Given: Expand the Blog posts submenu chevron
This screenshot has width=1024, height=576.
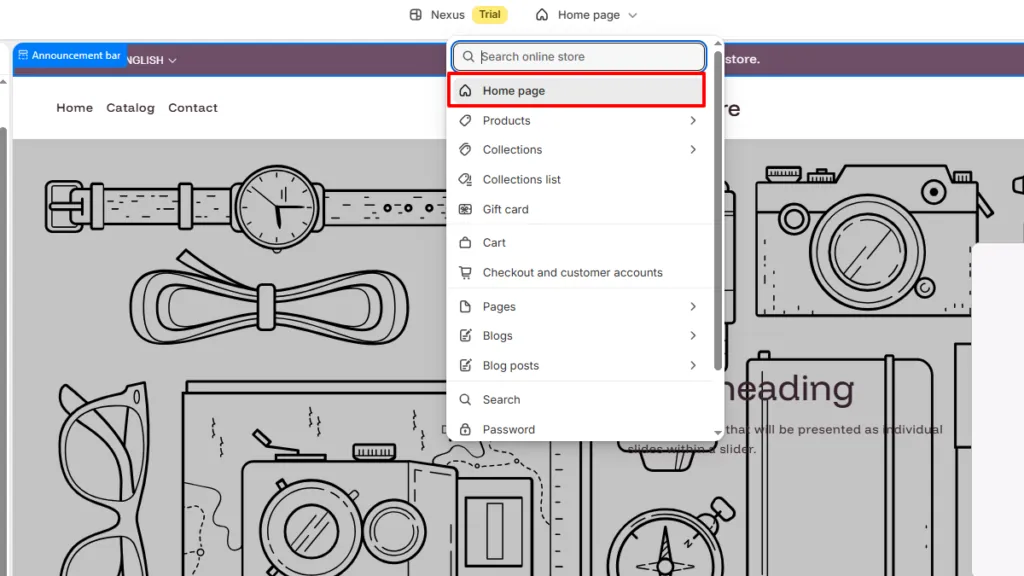Looking at the screenshot, I should coord(693,366).
